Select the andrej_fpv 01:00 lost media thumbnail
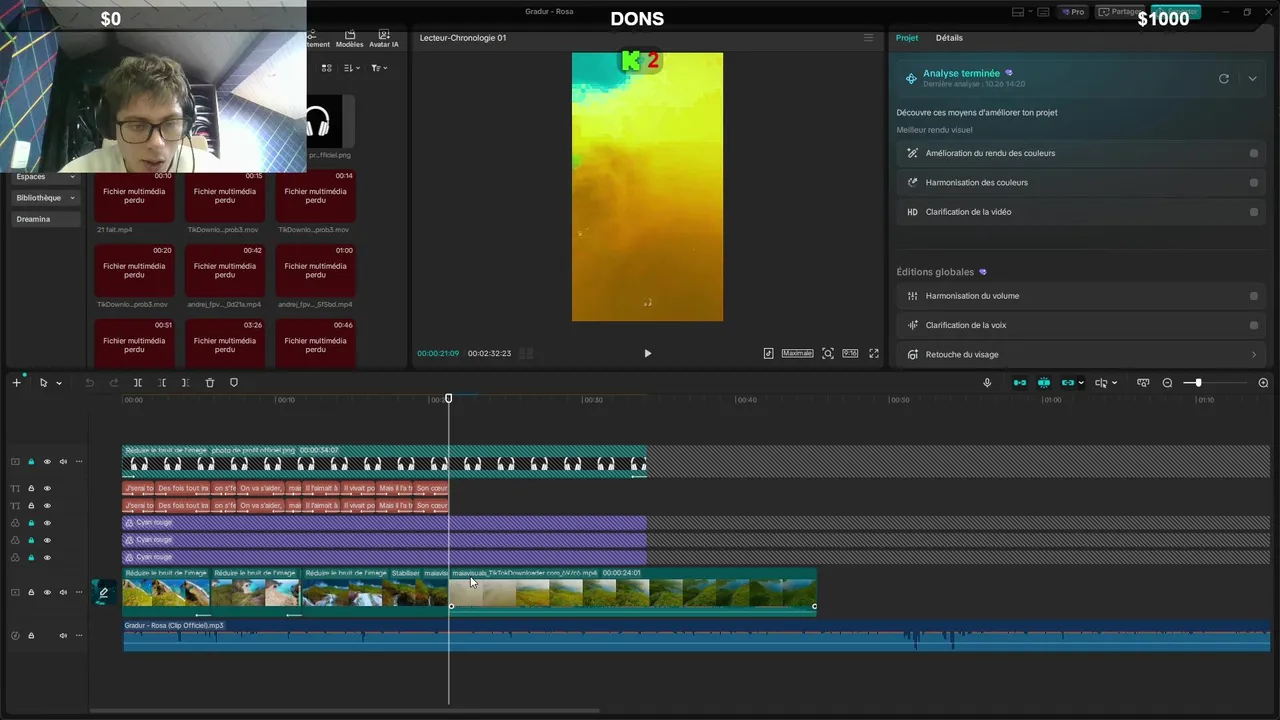 tap(315, 271)
